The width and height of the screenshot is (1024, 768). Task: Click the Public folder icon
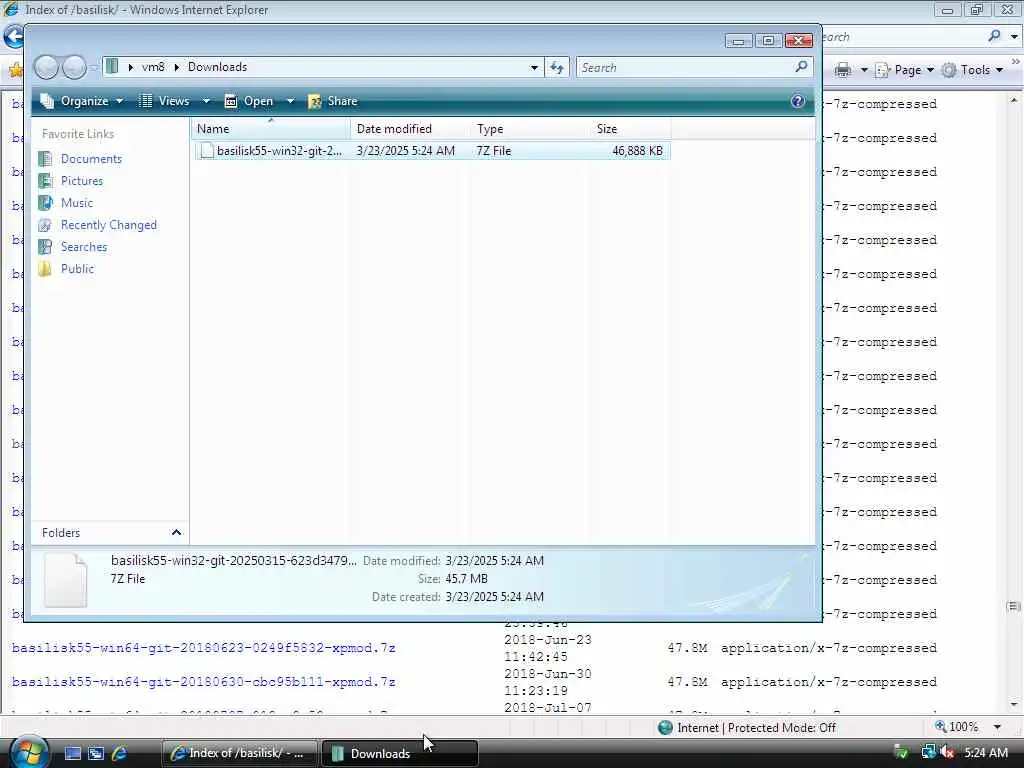(45, 269)
